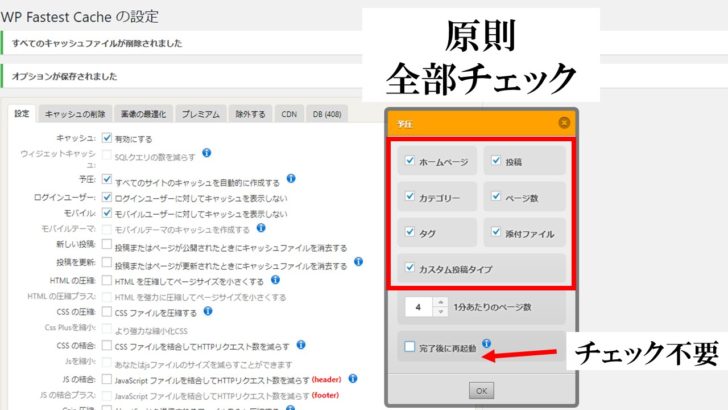Viewport: 728px width, 410px height.
Task: Uncheck タグ in the preload popup
Action: [410, 231]
